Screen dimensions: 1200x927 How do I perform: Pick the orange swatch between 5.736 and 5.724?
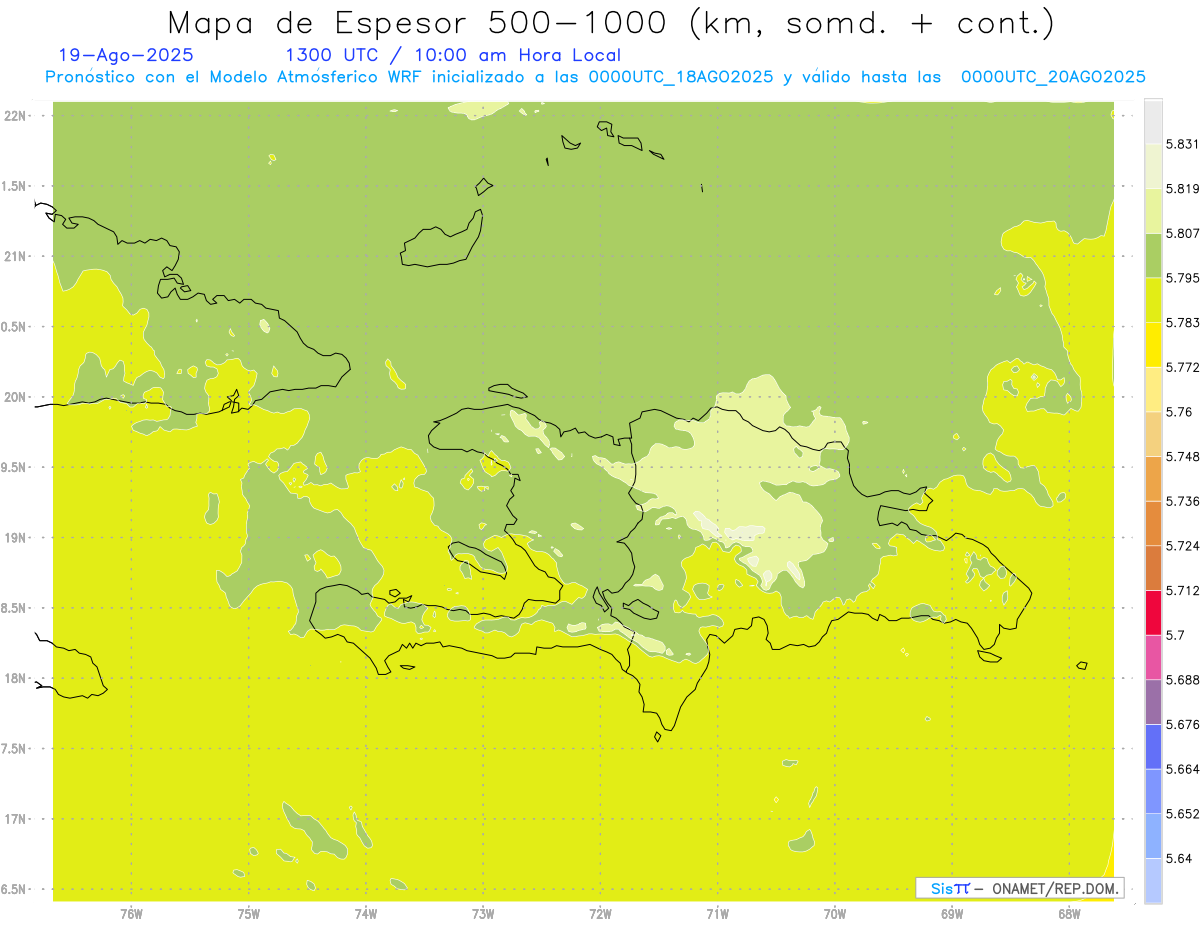click(x=1153, y=523)
